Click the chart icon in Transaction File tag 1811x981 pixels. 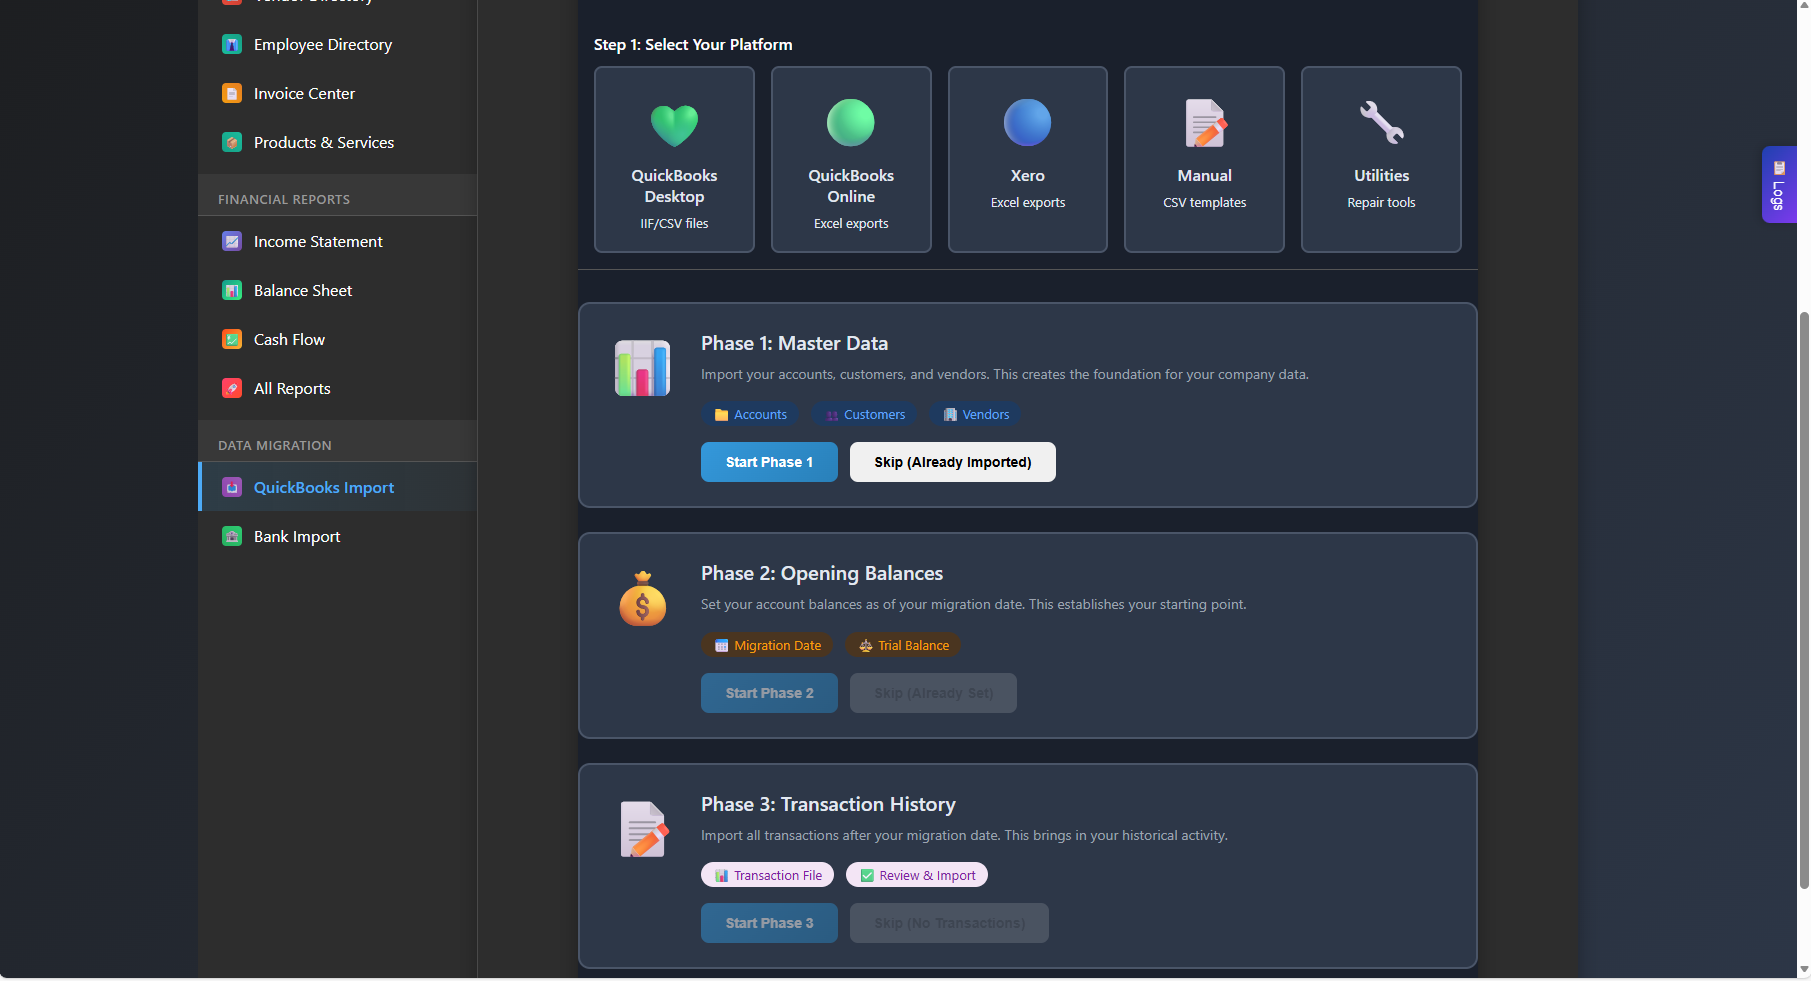[721, 876]
